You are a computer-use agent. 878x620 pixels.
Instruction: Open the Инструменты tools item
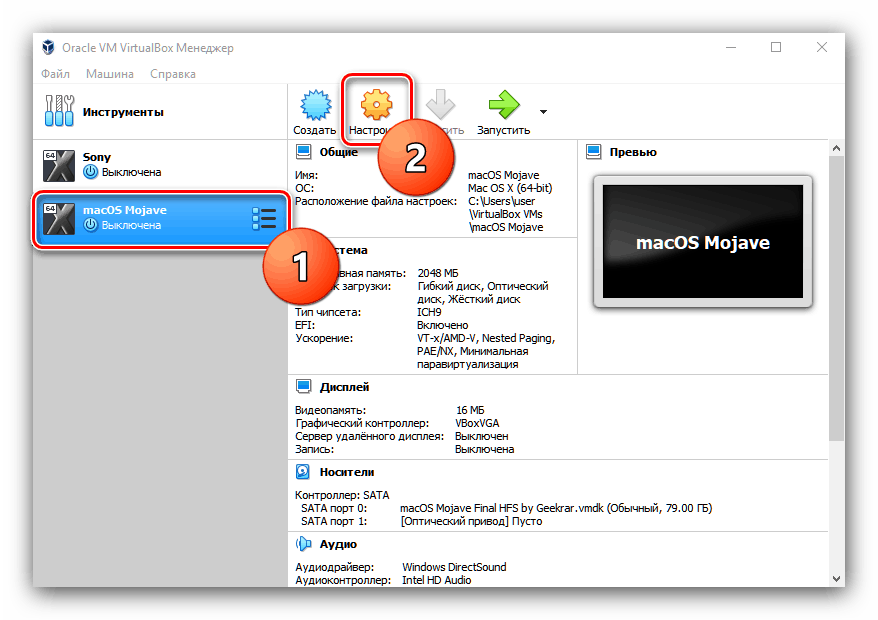160,111
